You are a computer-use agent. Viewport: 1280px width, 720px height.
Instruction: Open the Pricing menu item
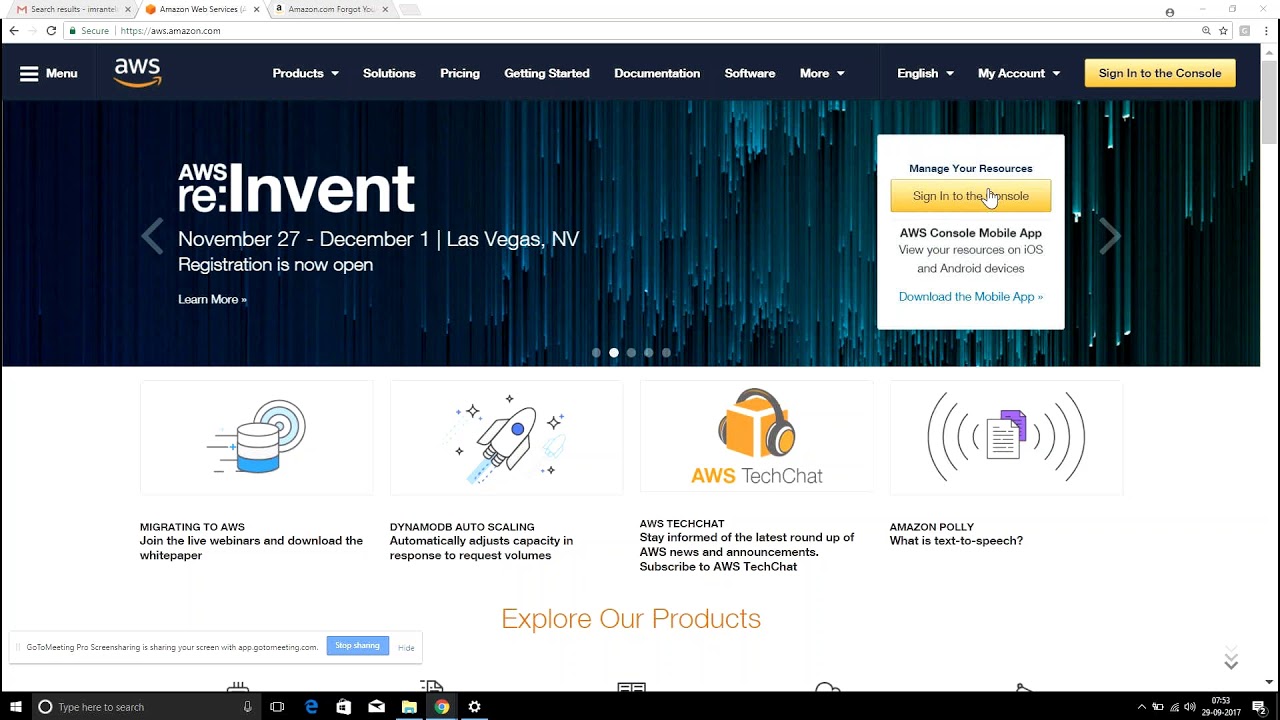(x=460, y=73)
